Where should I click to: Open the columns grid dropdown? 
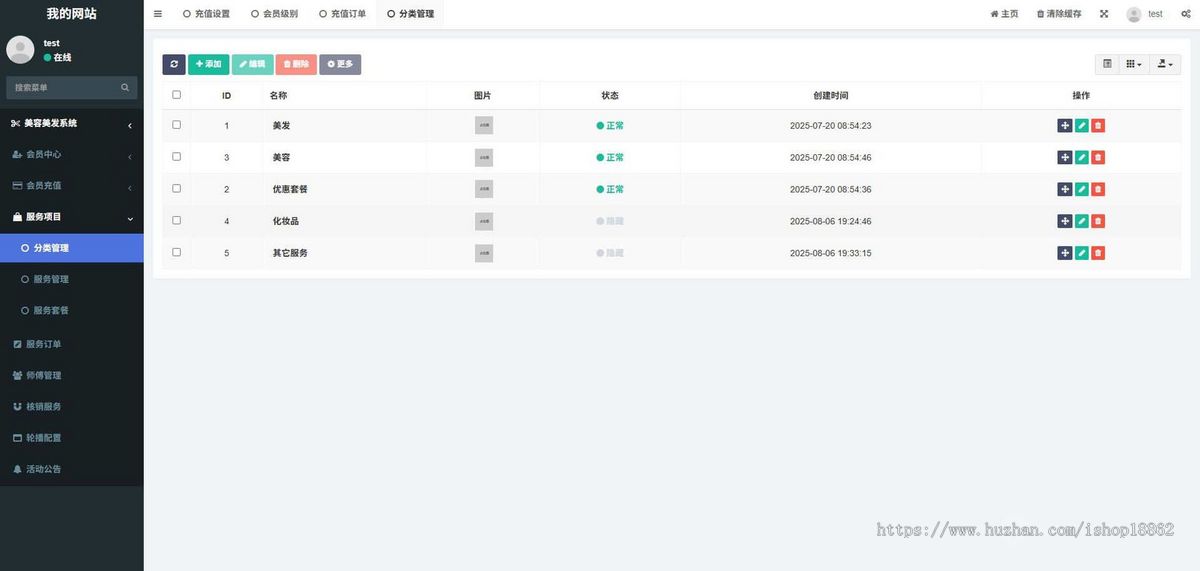coord(1134,64)
